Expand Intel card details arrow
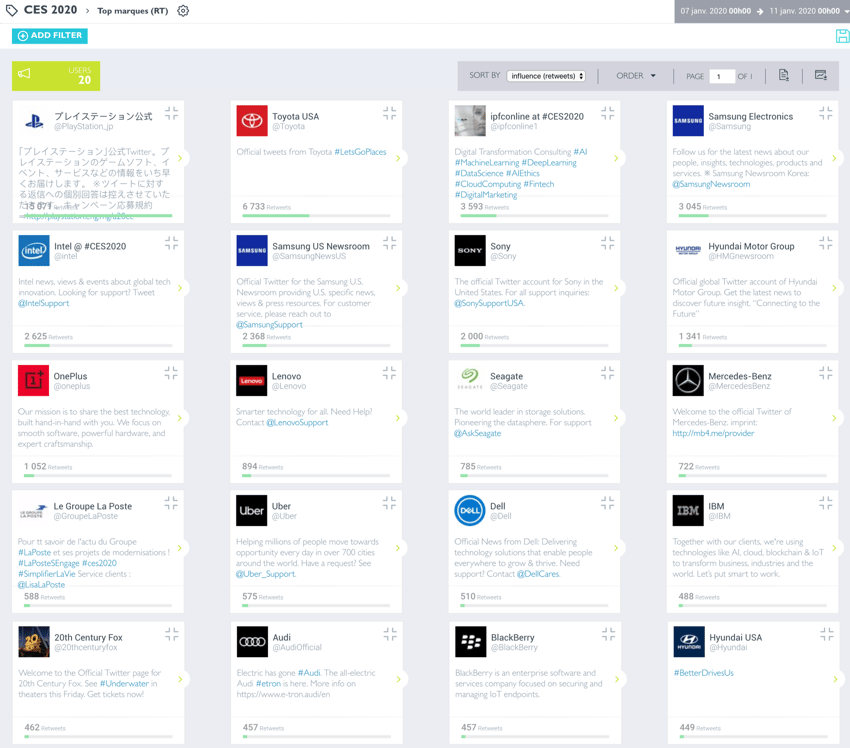Screen dimensions: 850x748 pyautogui.click(x=180, y=288)
